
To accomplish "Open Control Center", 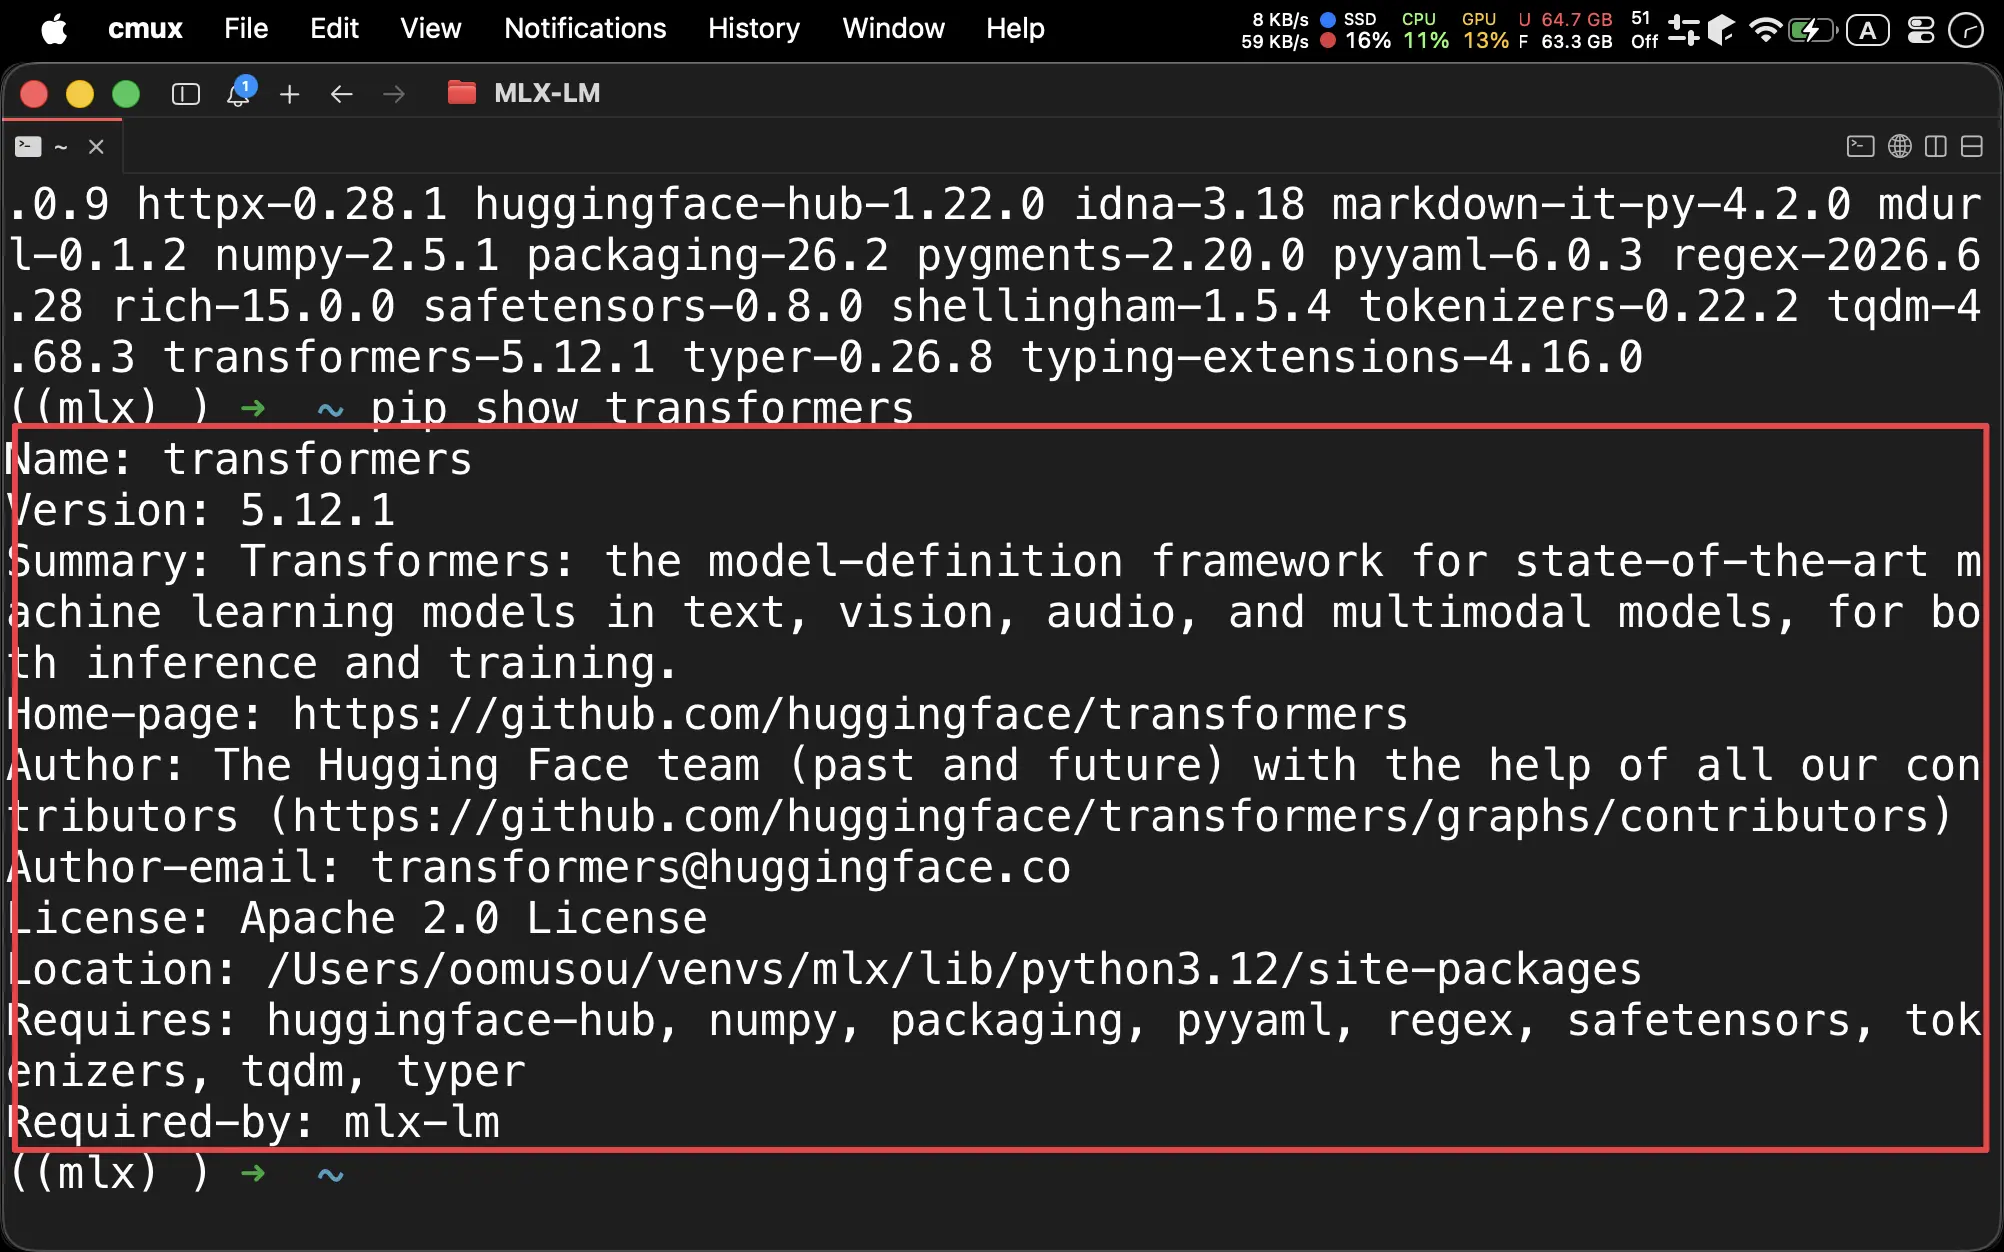I will pyautogui.click(x=1921, y=30).
